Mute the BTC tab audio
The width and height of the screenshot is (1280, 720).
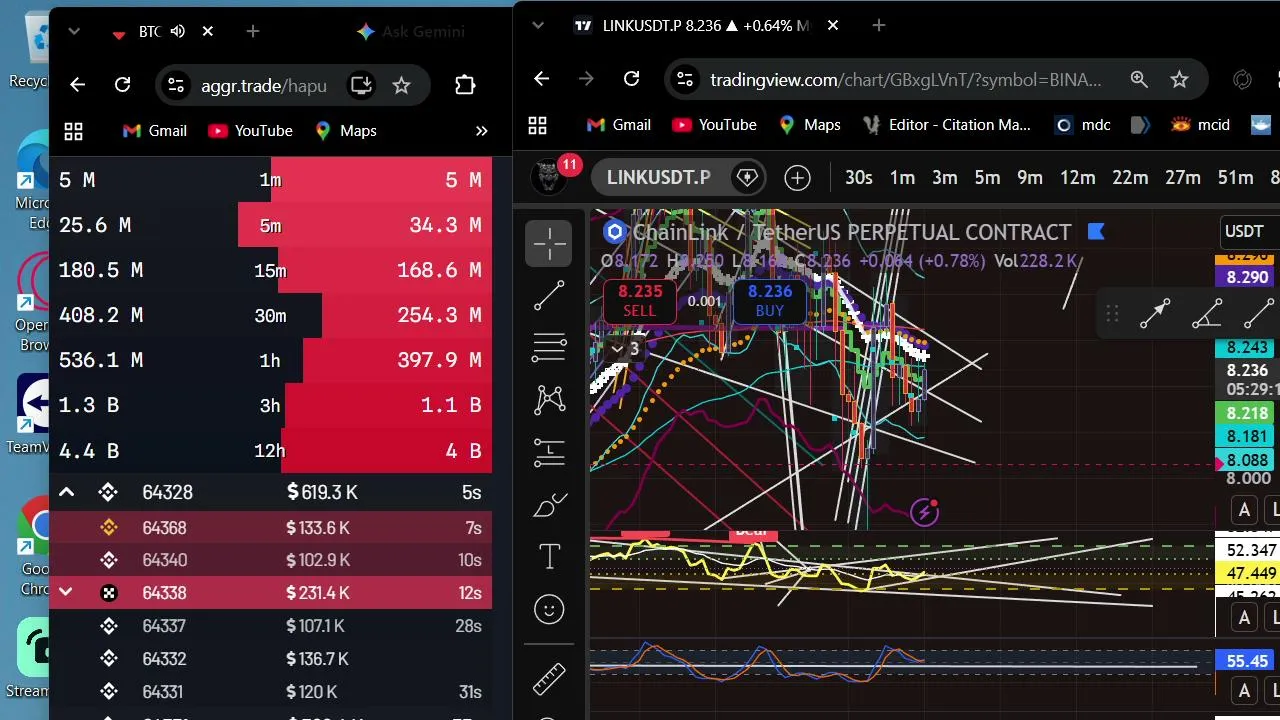pyautogui.click(x=178, y=32)
